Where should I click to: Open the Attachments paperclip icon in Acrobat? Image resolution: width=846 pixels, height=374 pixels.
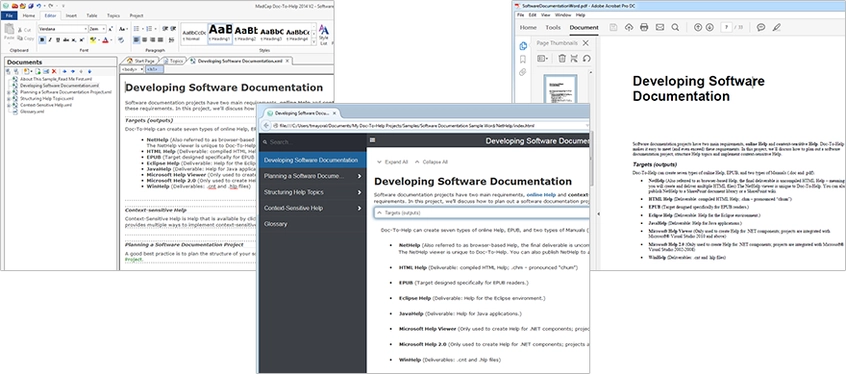(522, 72)
